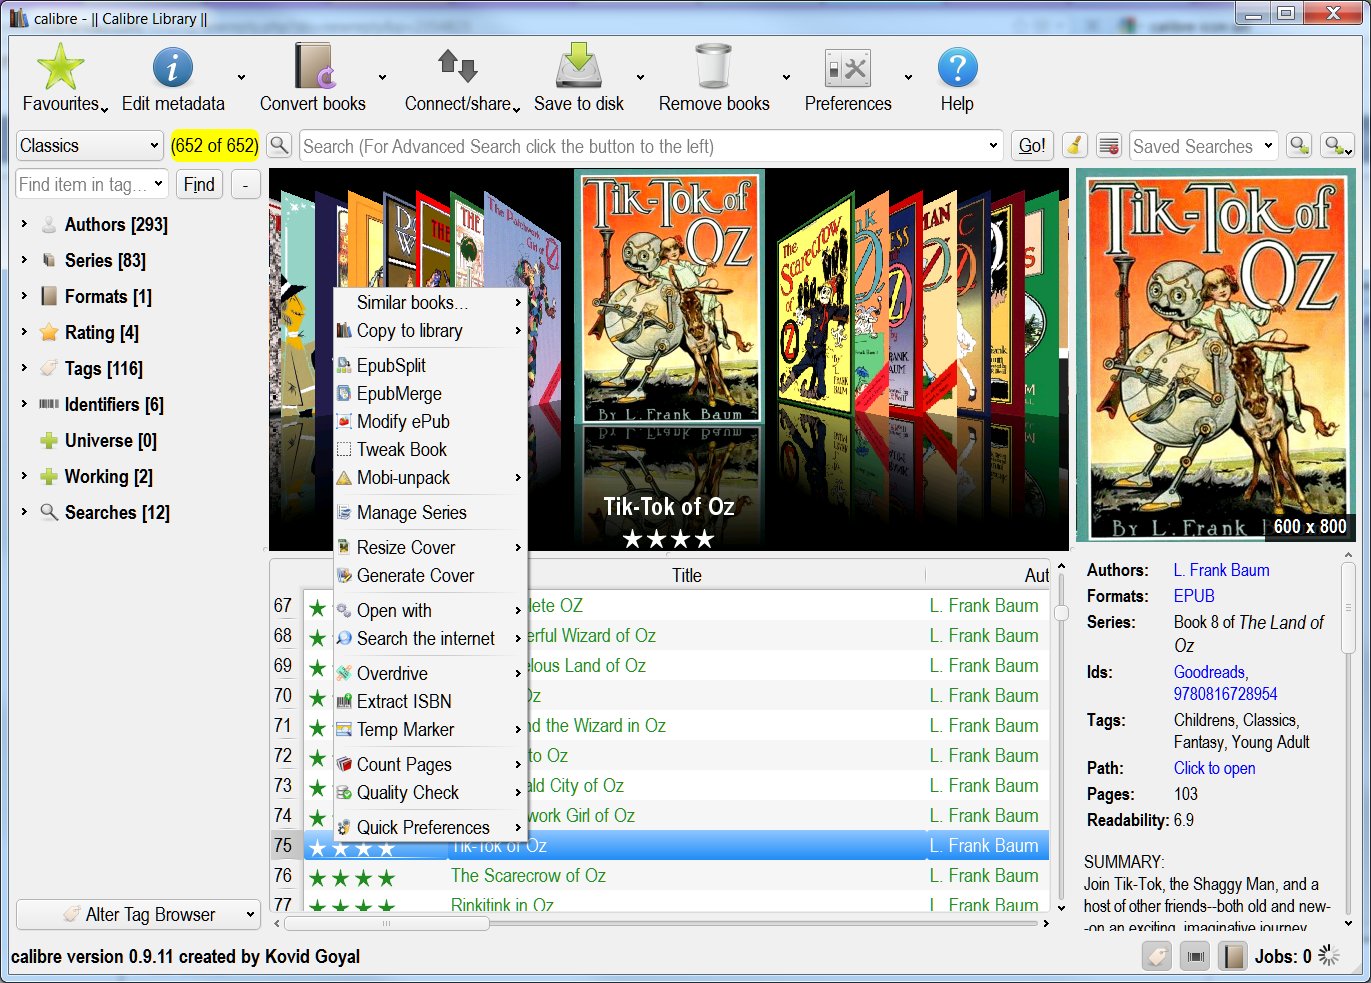Click the Convert books icon
1371x983 pixels.
click(314, 68)
